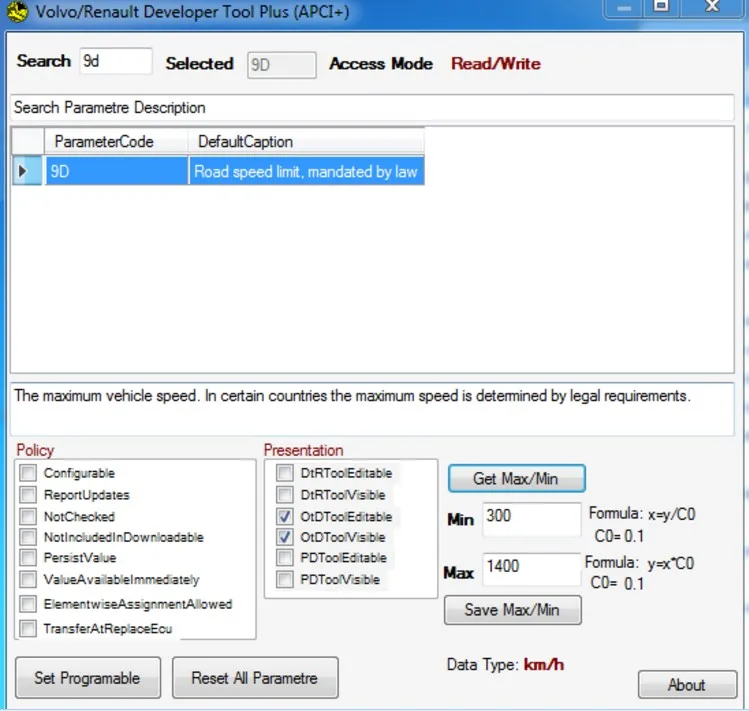749x711 pixels.
Task: Select the Road speed limit caption cell
Action: (x=307, y=171)
